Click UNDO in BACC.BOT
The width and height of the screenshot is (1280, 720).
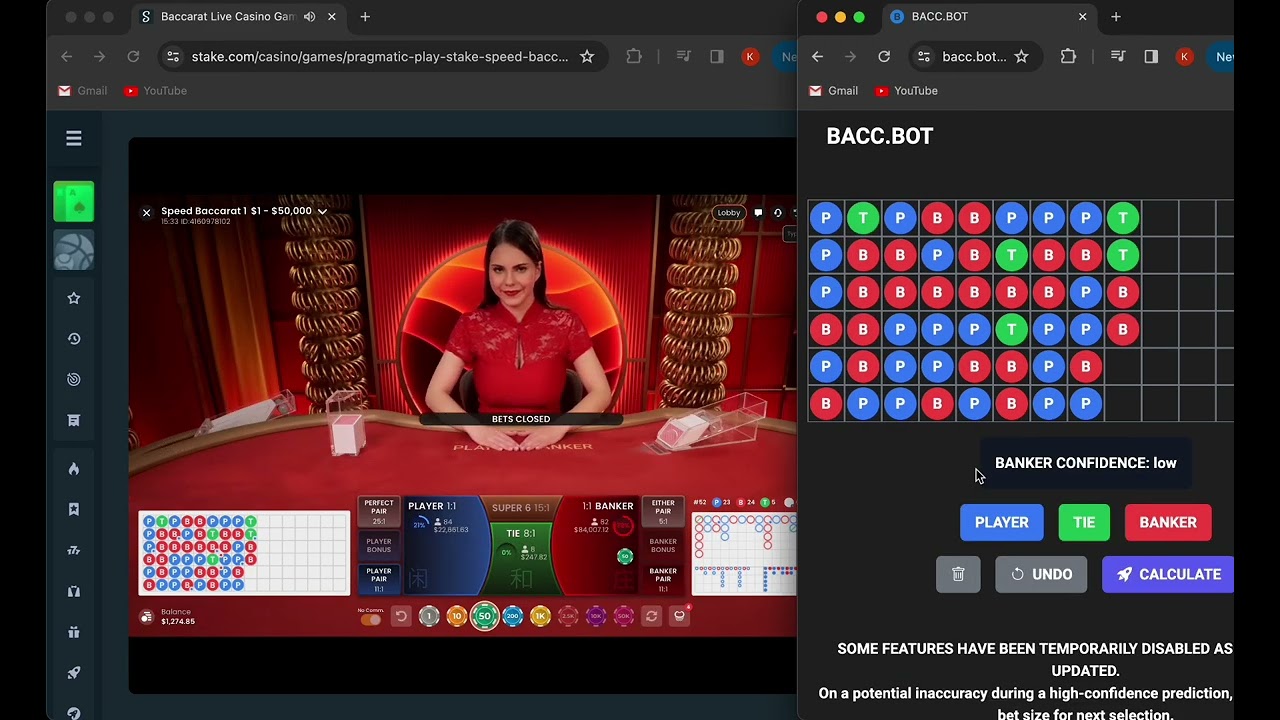click(x=1041, y=574)
